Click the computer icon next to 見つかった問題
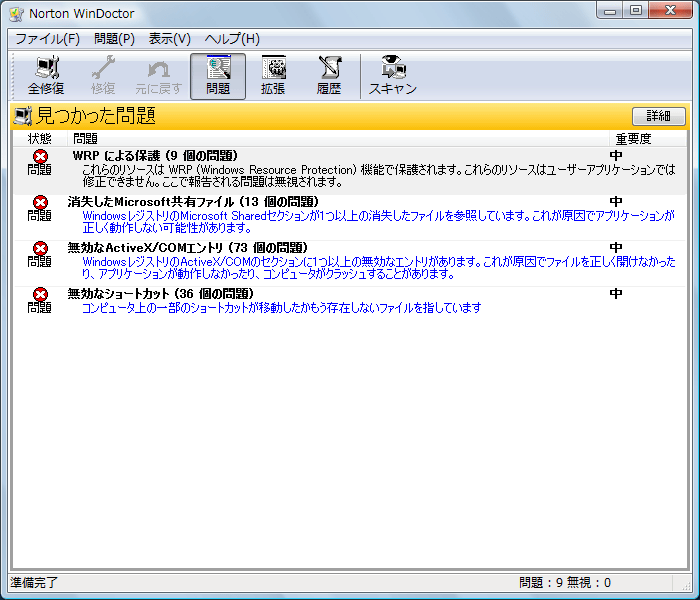This screenshot has width=700, height=600. (x=23, y=116)
